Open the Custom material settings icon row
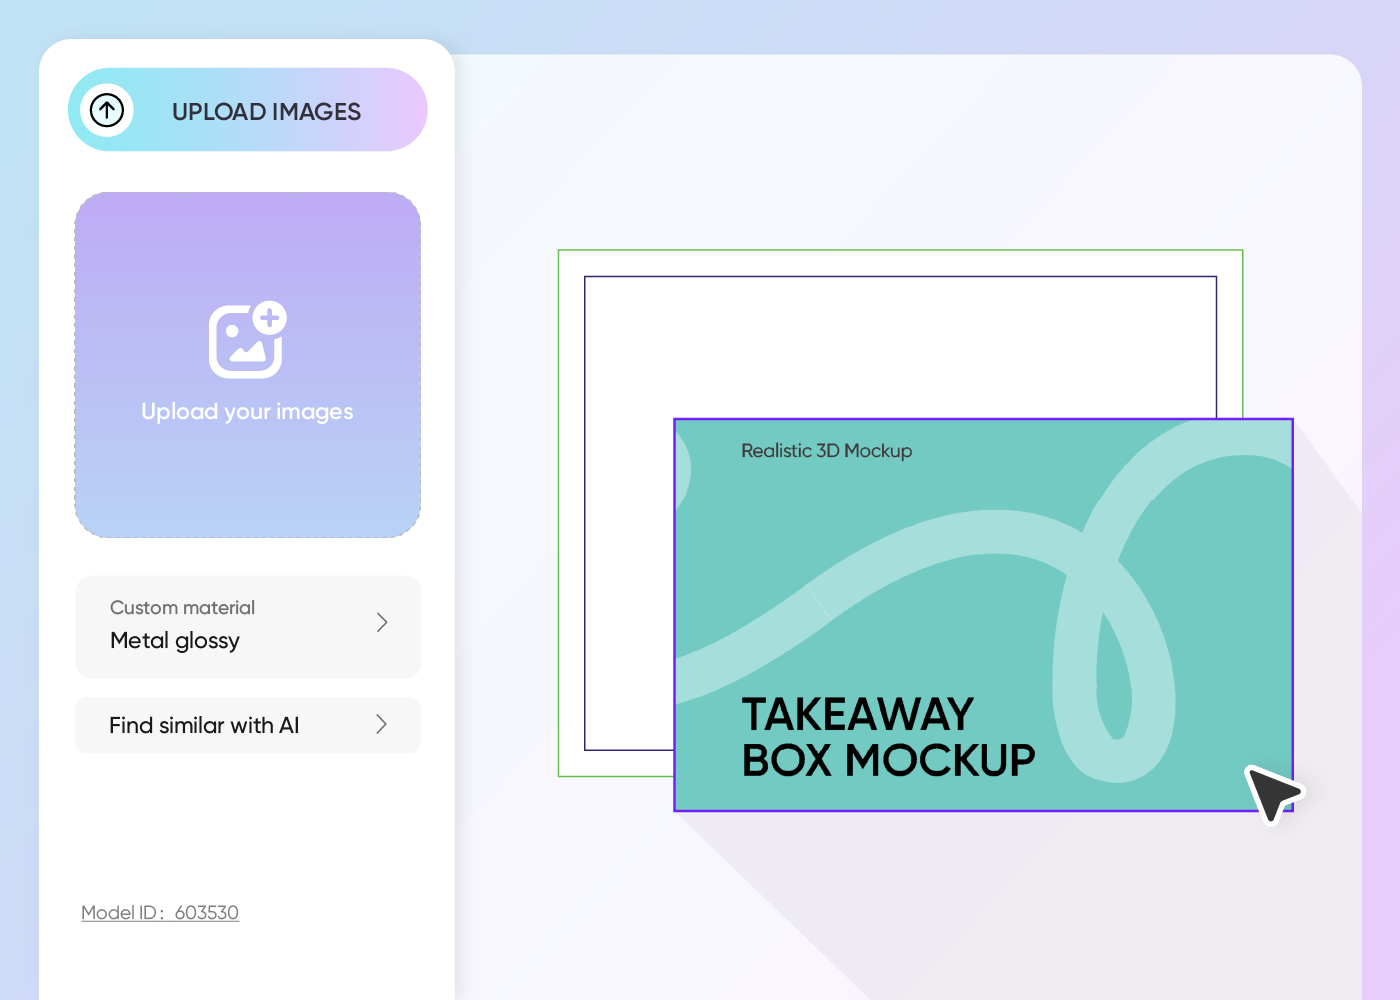Screen dimensions: 1400x1000 coord(381,622)
